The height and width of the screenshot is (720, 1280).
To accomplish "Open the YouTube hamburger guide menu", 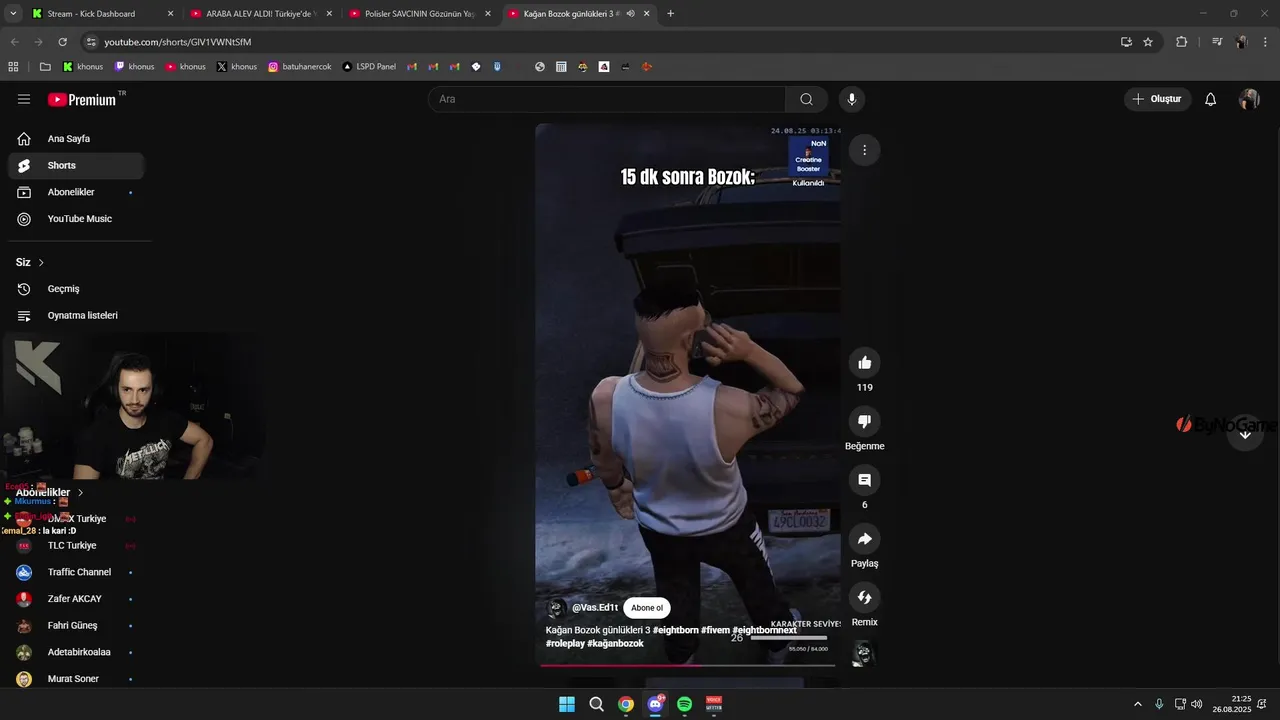I will (x=24, y=99).
